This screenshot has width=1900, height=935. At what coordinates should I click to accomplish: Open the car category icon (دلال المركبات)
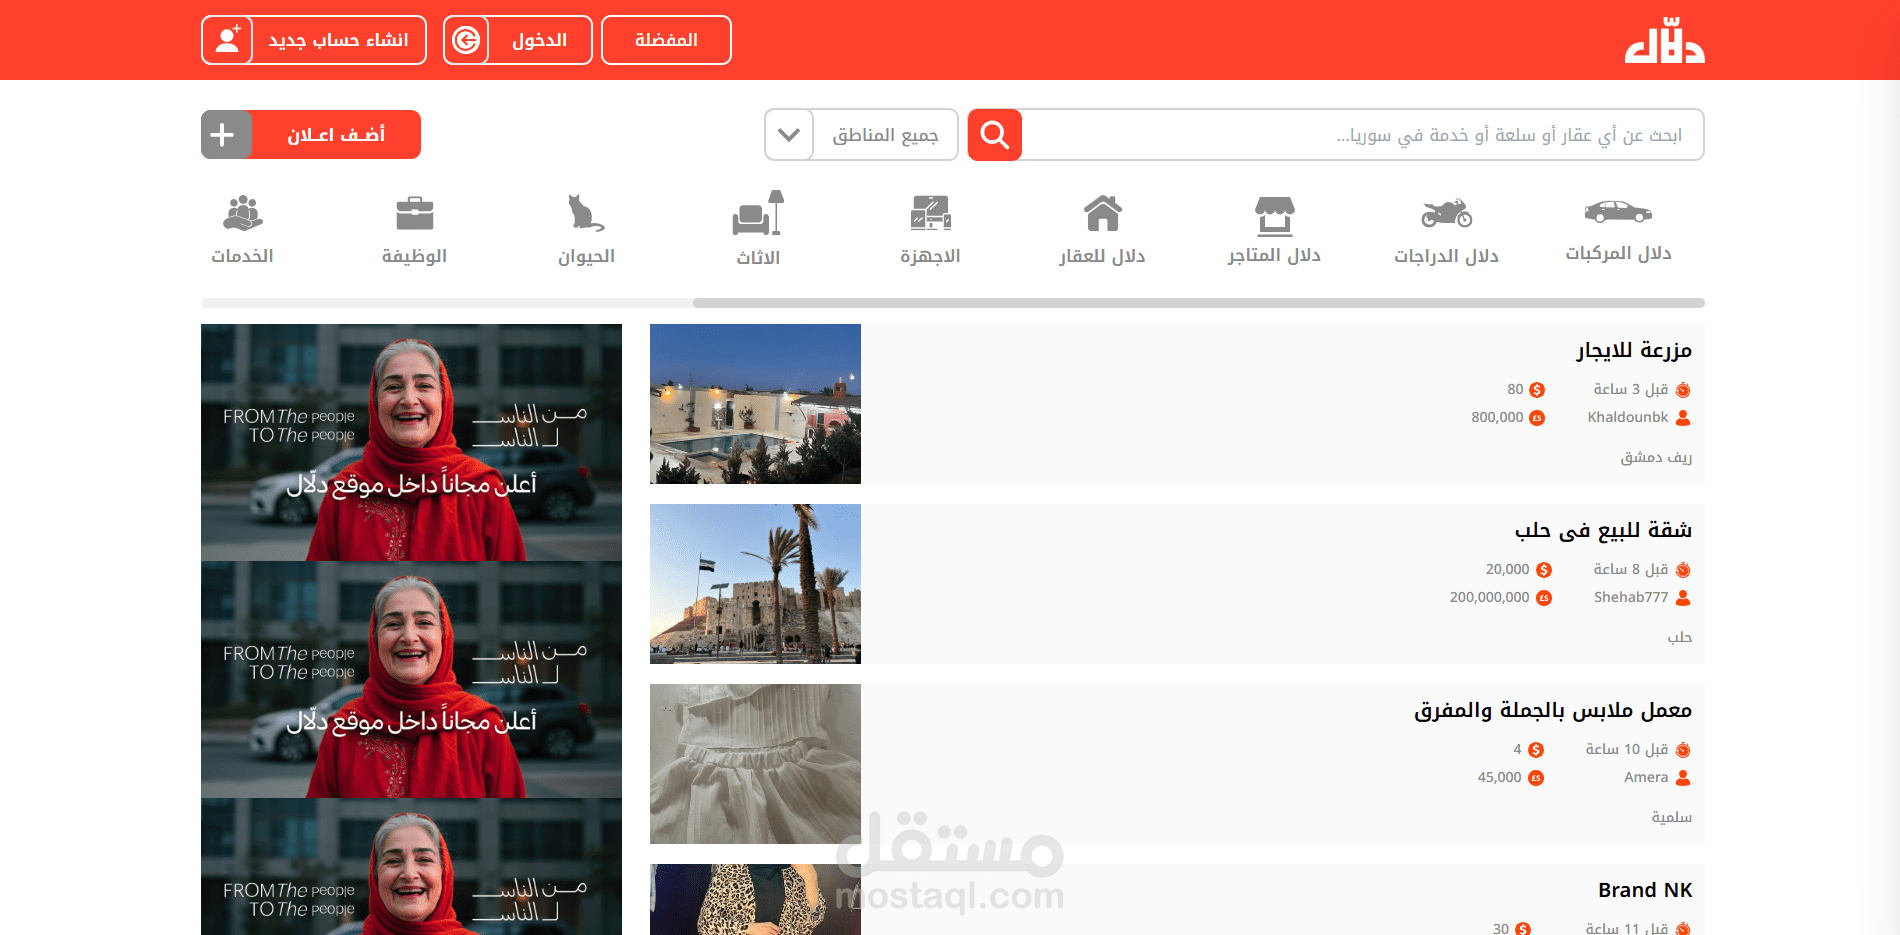click(x=1618, y=211)
